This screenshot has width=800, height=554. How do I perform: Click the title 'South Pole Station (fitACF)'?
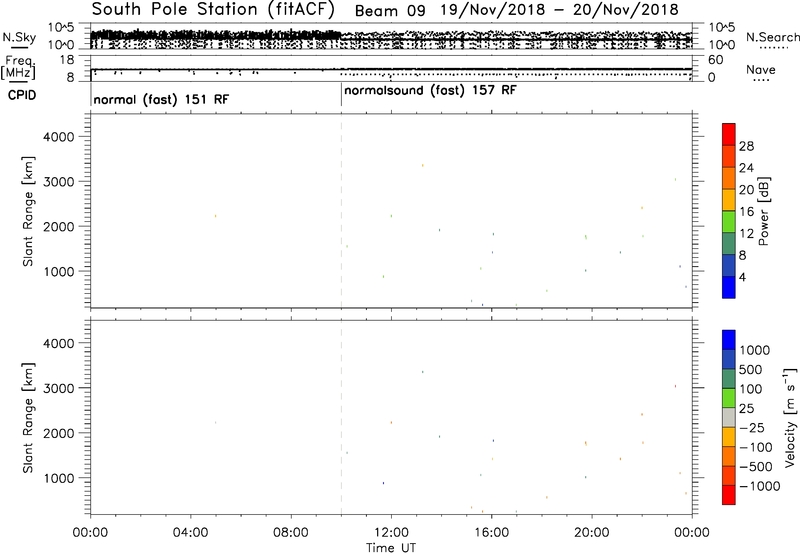213,10
